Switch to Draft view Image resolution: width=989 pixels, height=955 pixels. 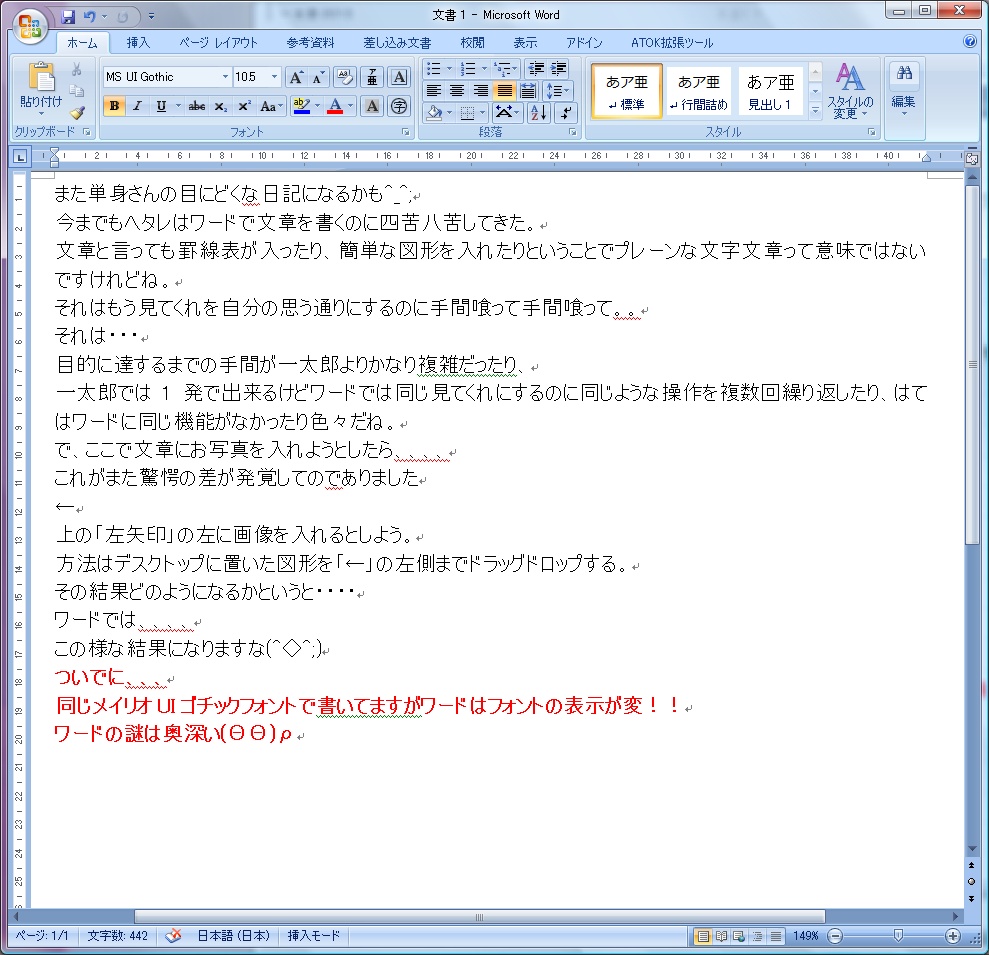point(775,936)
